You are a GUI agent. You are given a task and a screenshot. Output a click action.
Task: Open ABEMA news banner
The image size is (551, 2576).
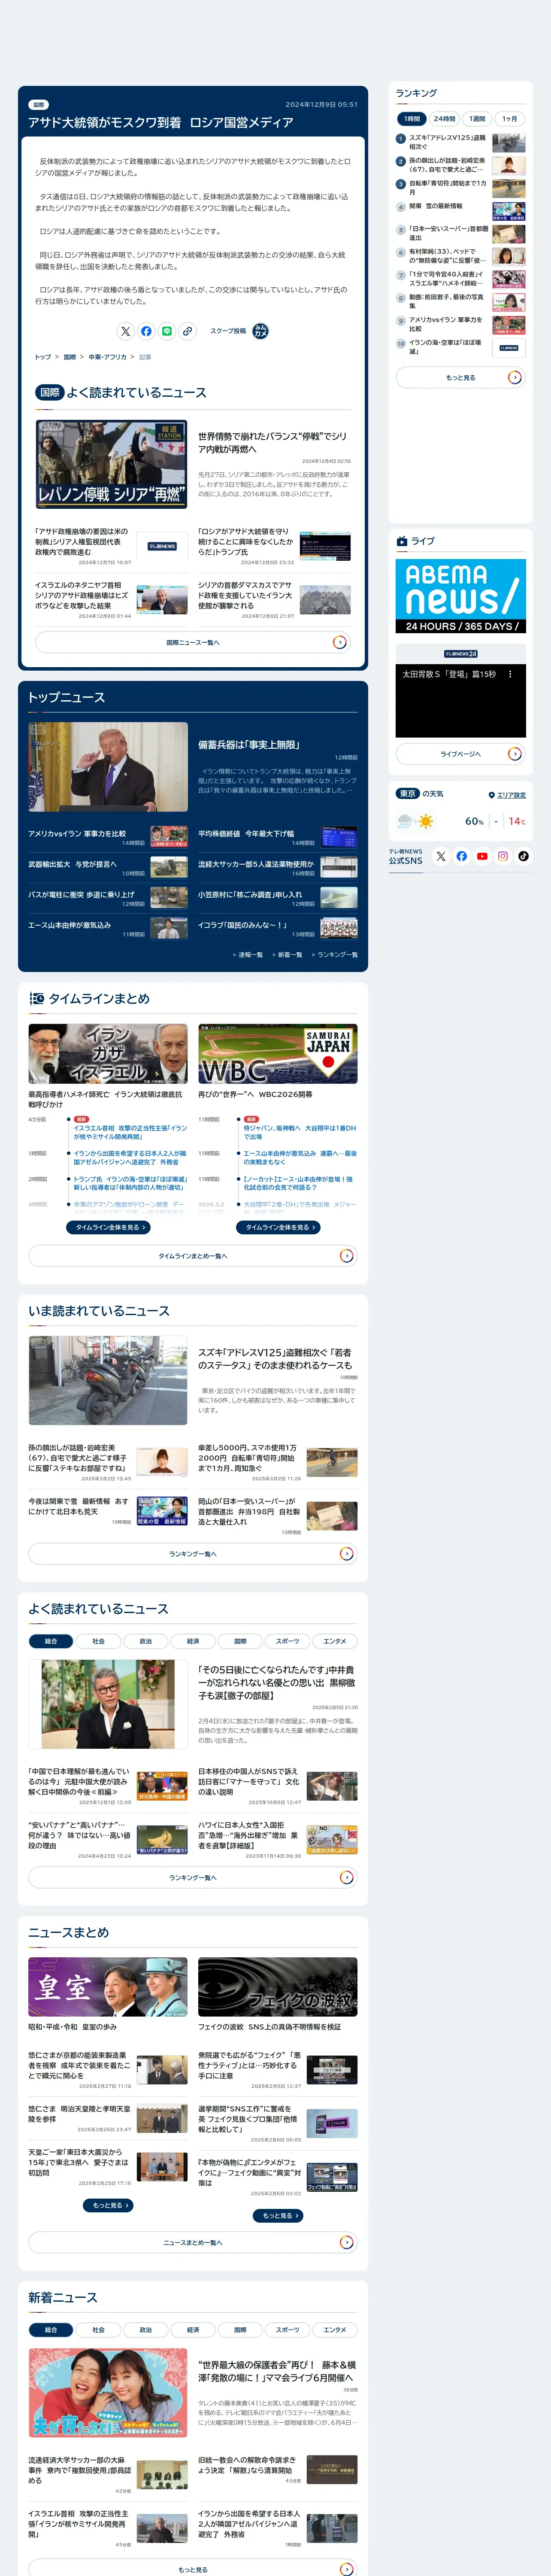461,596
